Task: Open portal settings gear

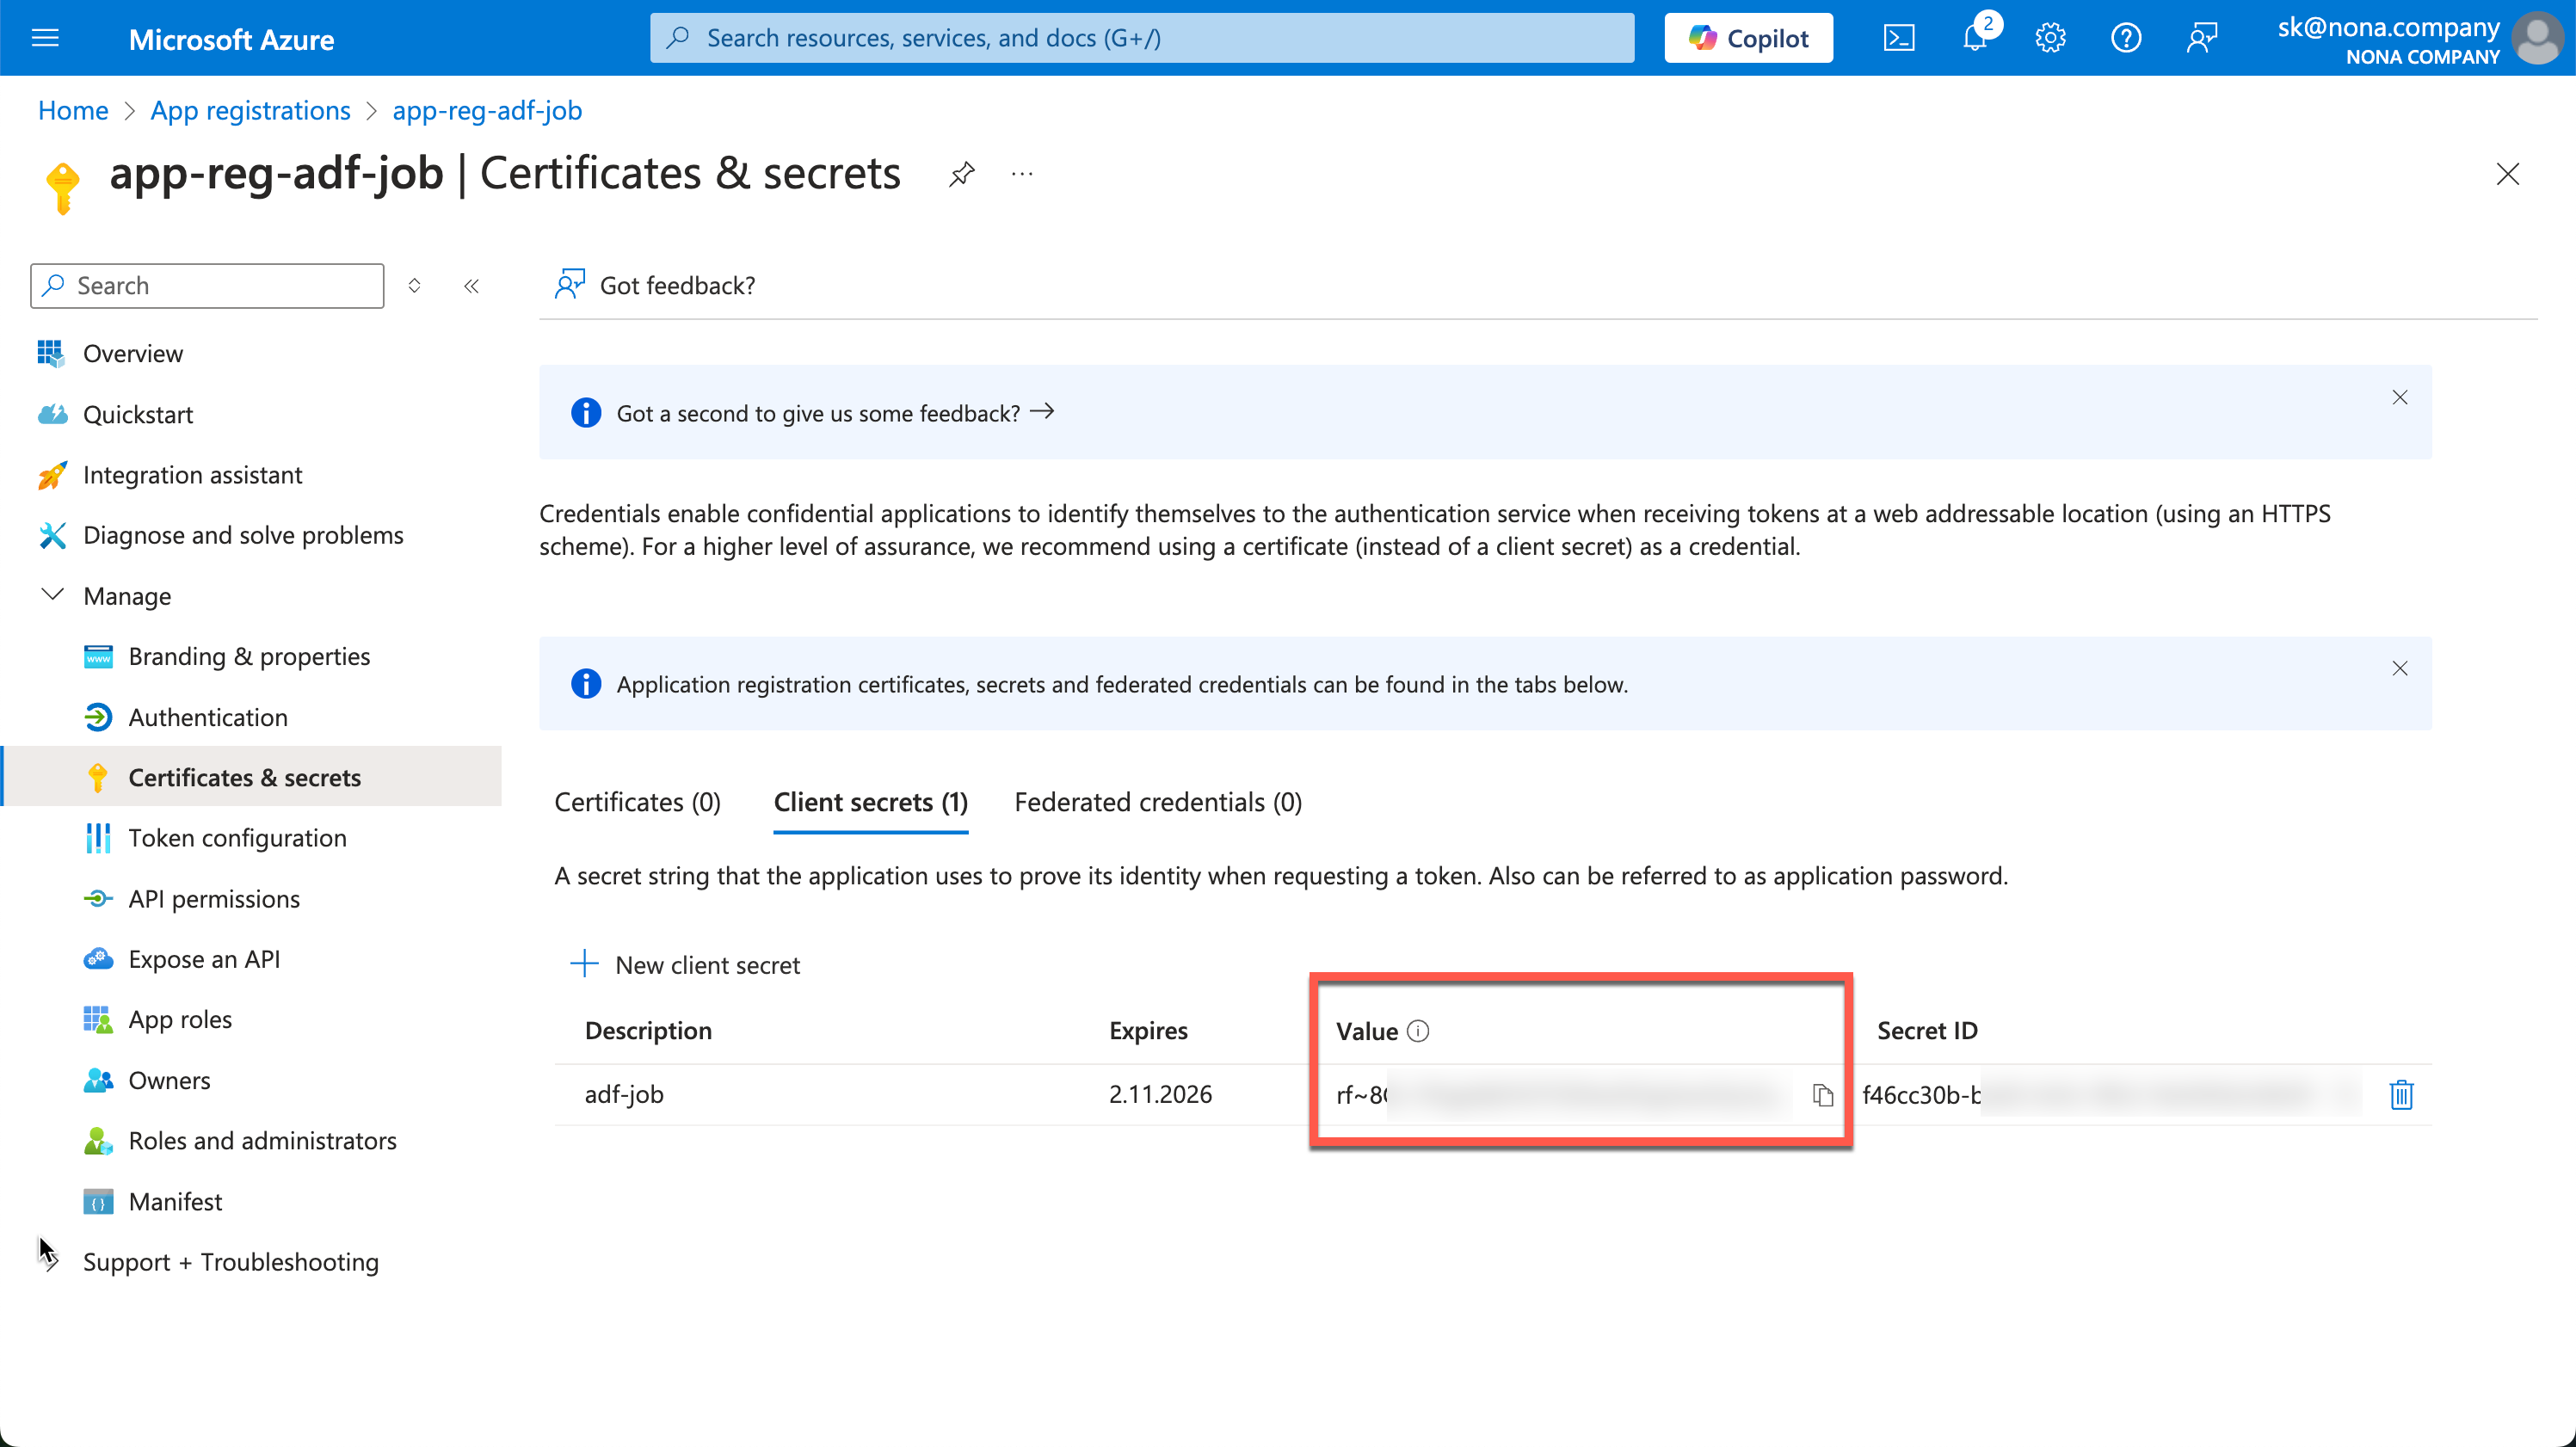Action: point(2050,38)
